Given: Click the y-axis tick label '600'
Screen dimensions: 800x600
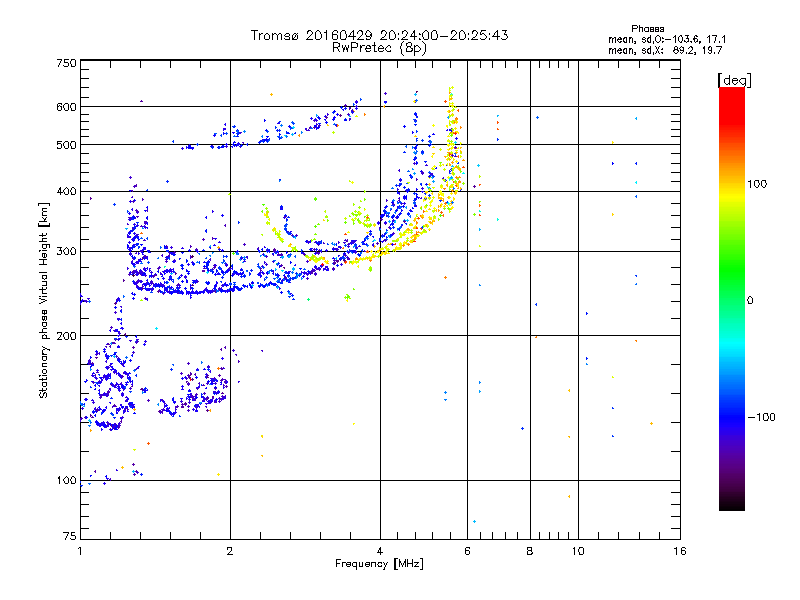Looking at the screenshot, I should [66, 107].
